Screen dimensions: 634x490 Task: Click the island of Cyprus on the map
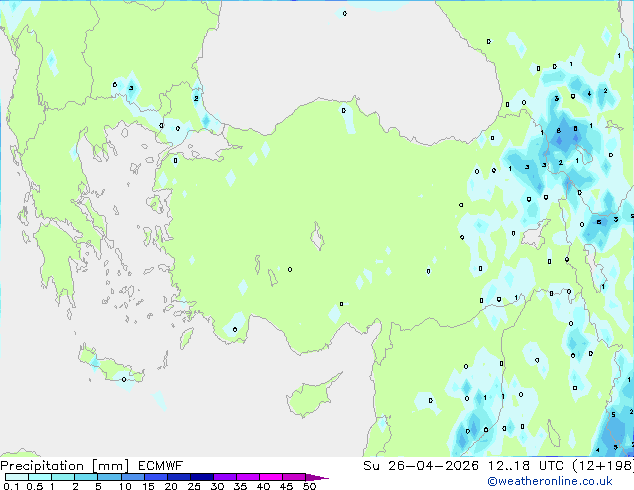[309, 396]
